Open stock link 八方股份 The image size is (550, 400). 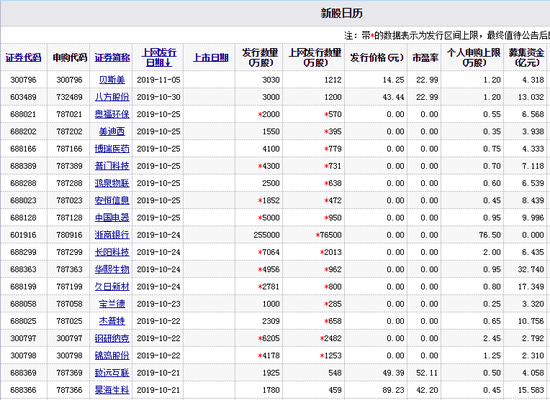pyautogui.click(x=112, y=97)
